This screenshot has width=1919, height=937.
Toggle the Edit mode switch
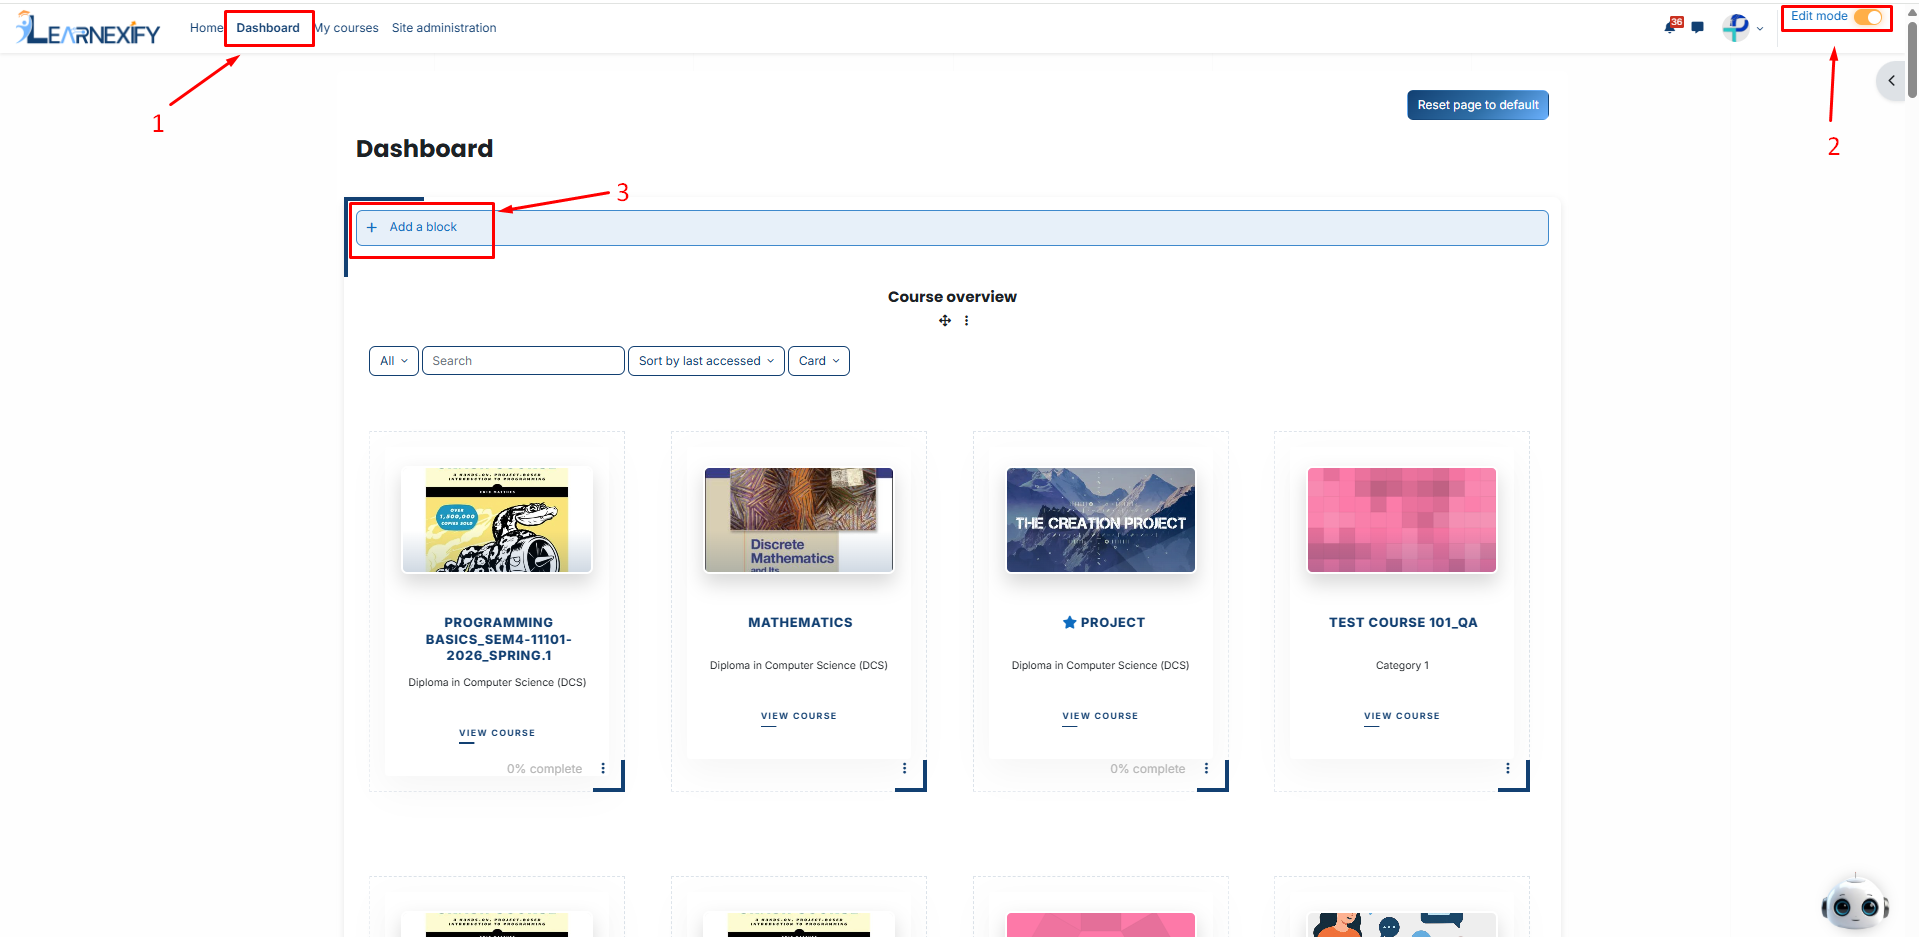pos(1868,17)
